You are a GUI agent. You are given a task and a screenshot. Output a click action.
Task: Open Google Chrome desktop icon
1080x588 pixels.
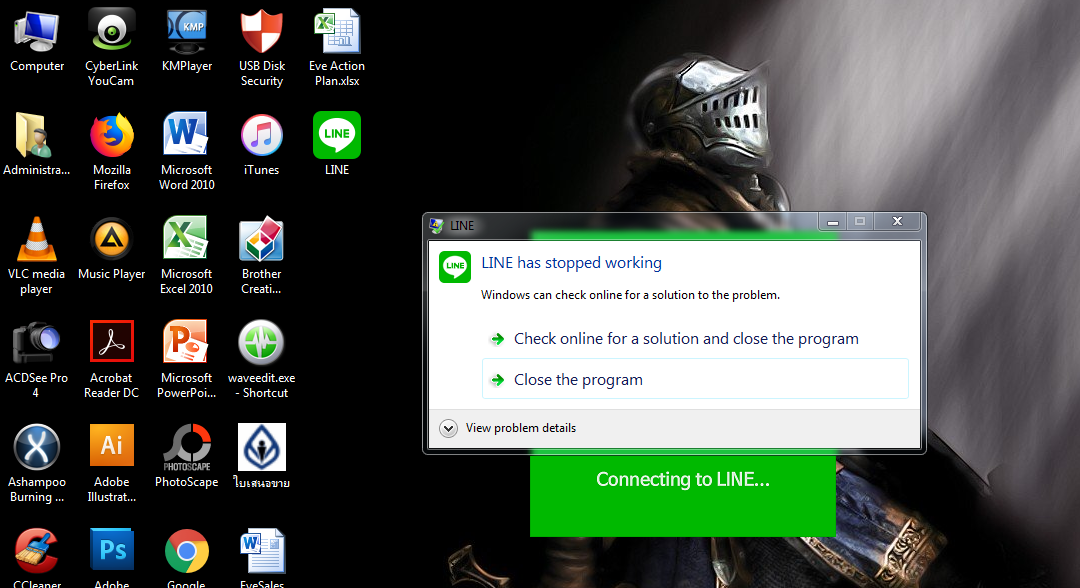[x=186, y=551]
